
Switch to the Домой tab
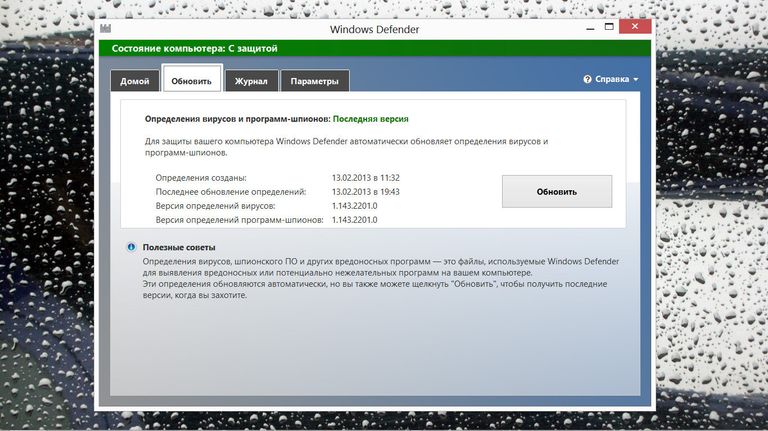pos(135,81)
